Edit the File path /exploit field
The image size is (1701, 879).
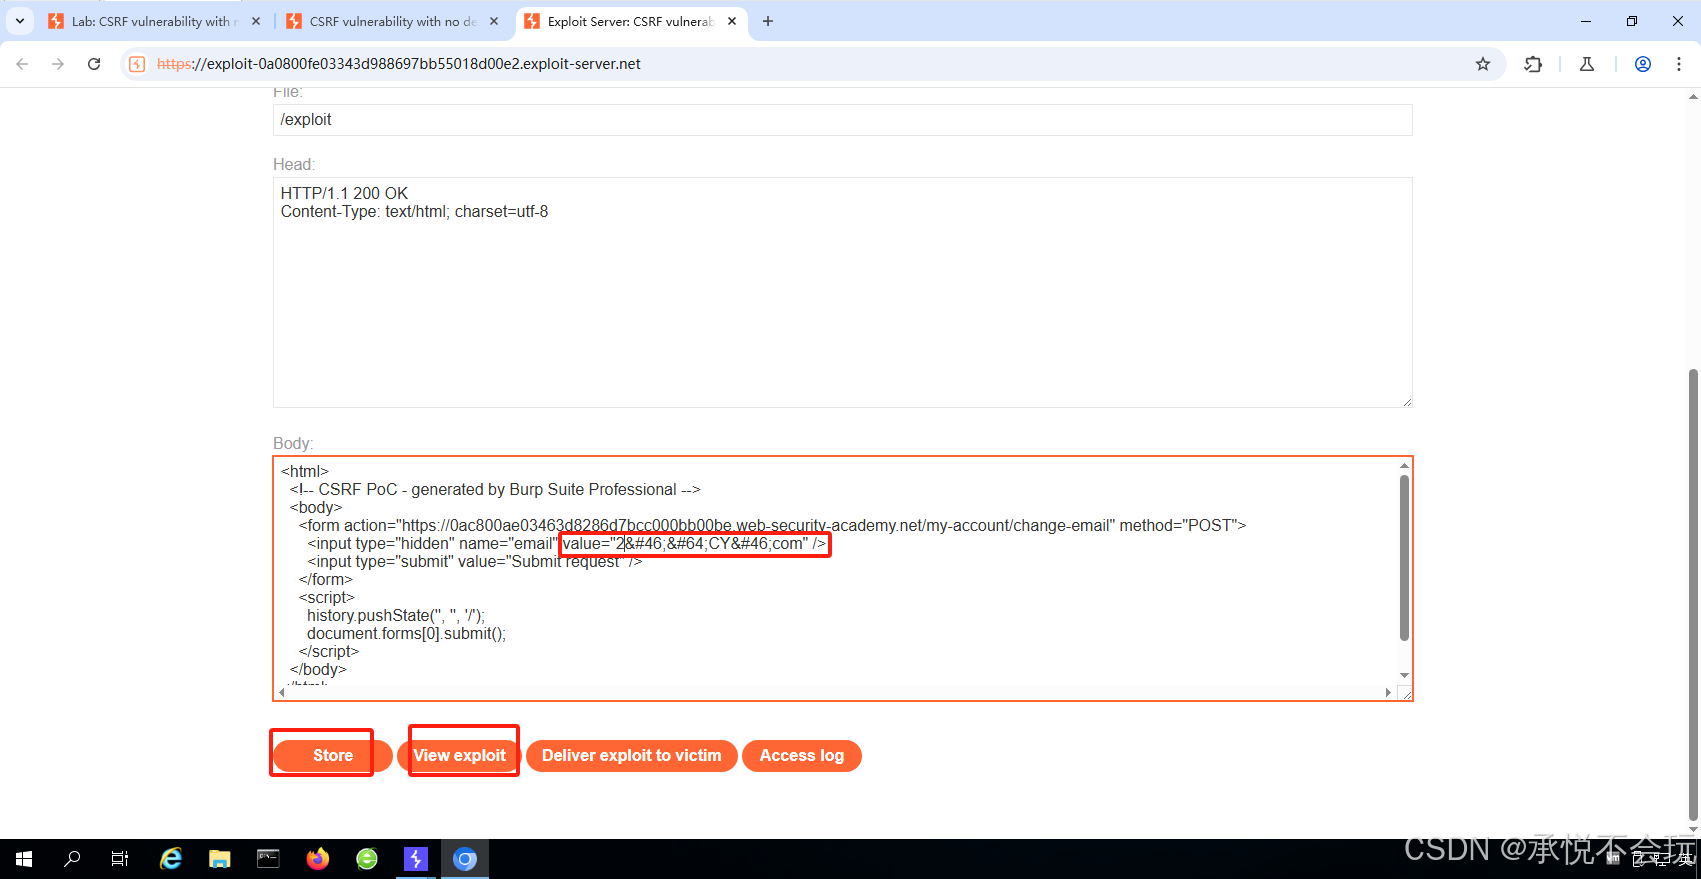tap(842, 120)
